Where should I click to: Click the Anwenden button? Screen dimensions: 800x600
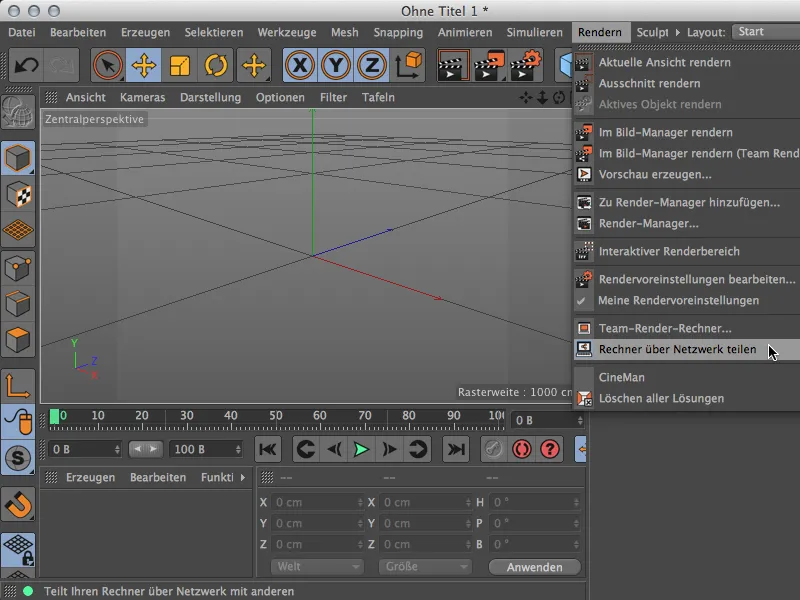534,567
